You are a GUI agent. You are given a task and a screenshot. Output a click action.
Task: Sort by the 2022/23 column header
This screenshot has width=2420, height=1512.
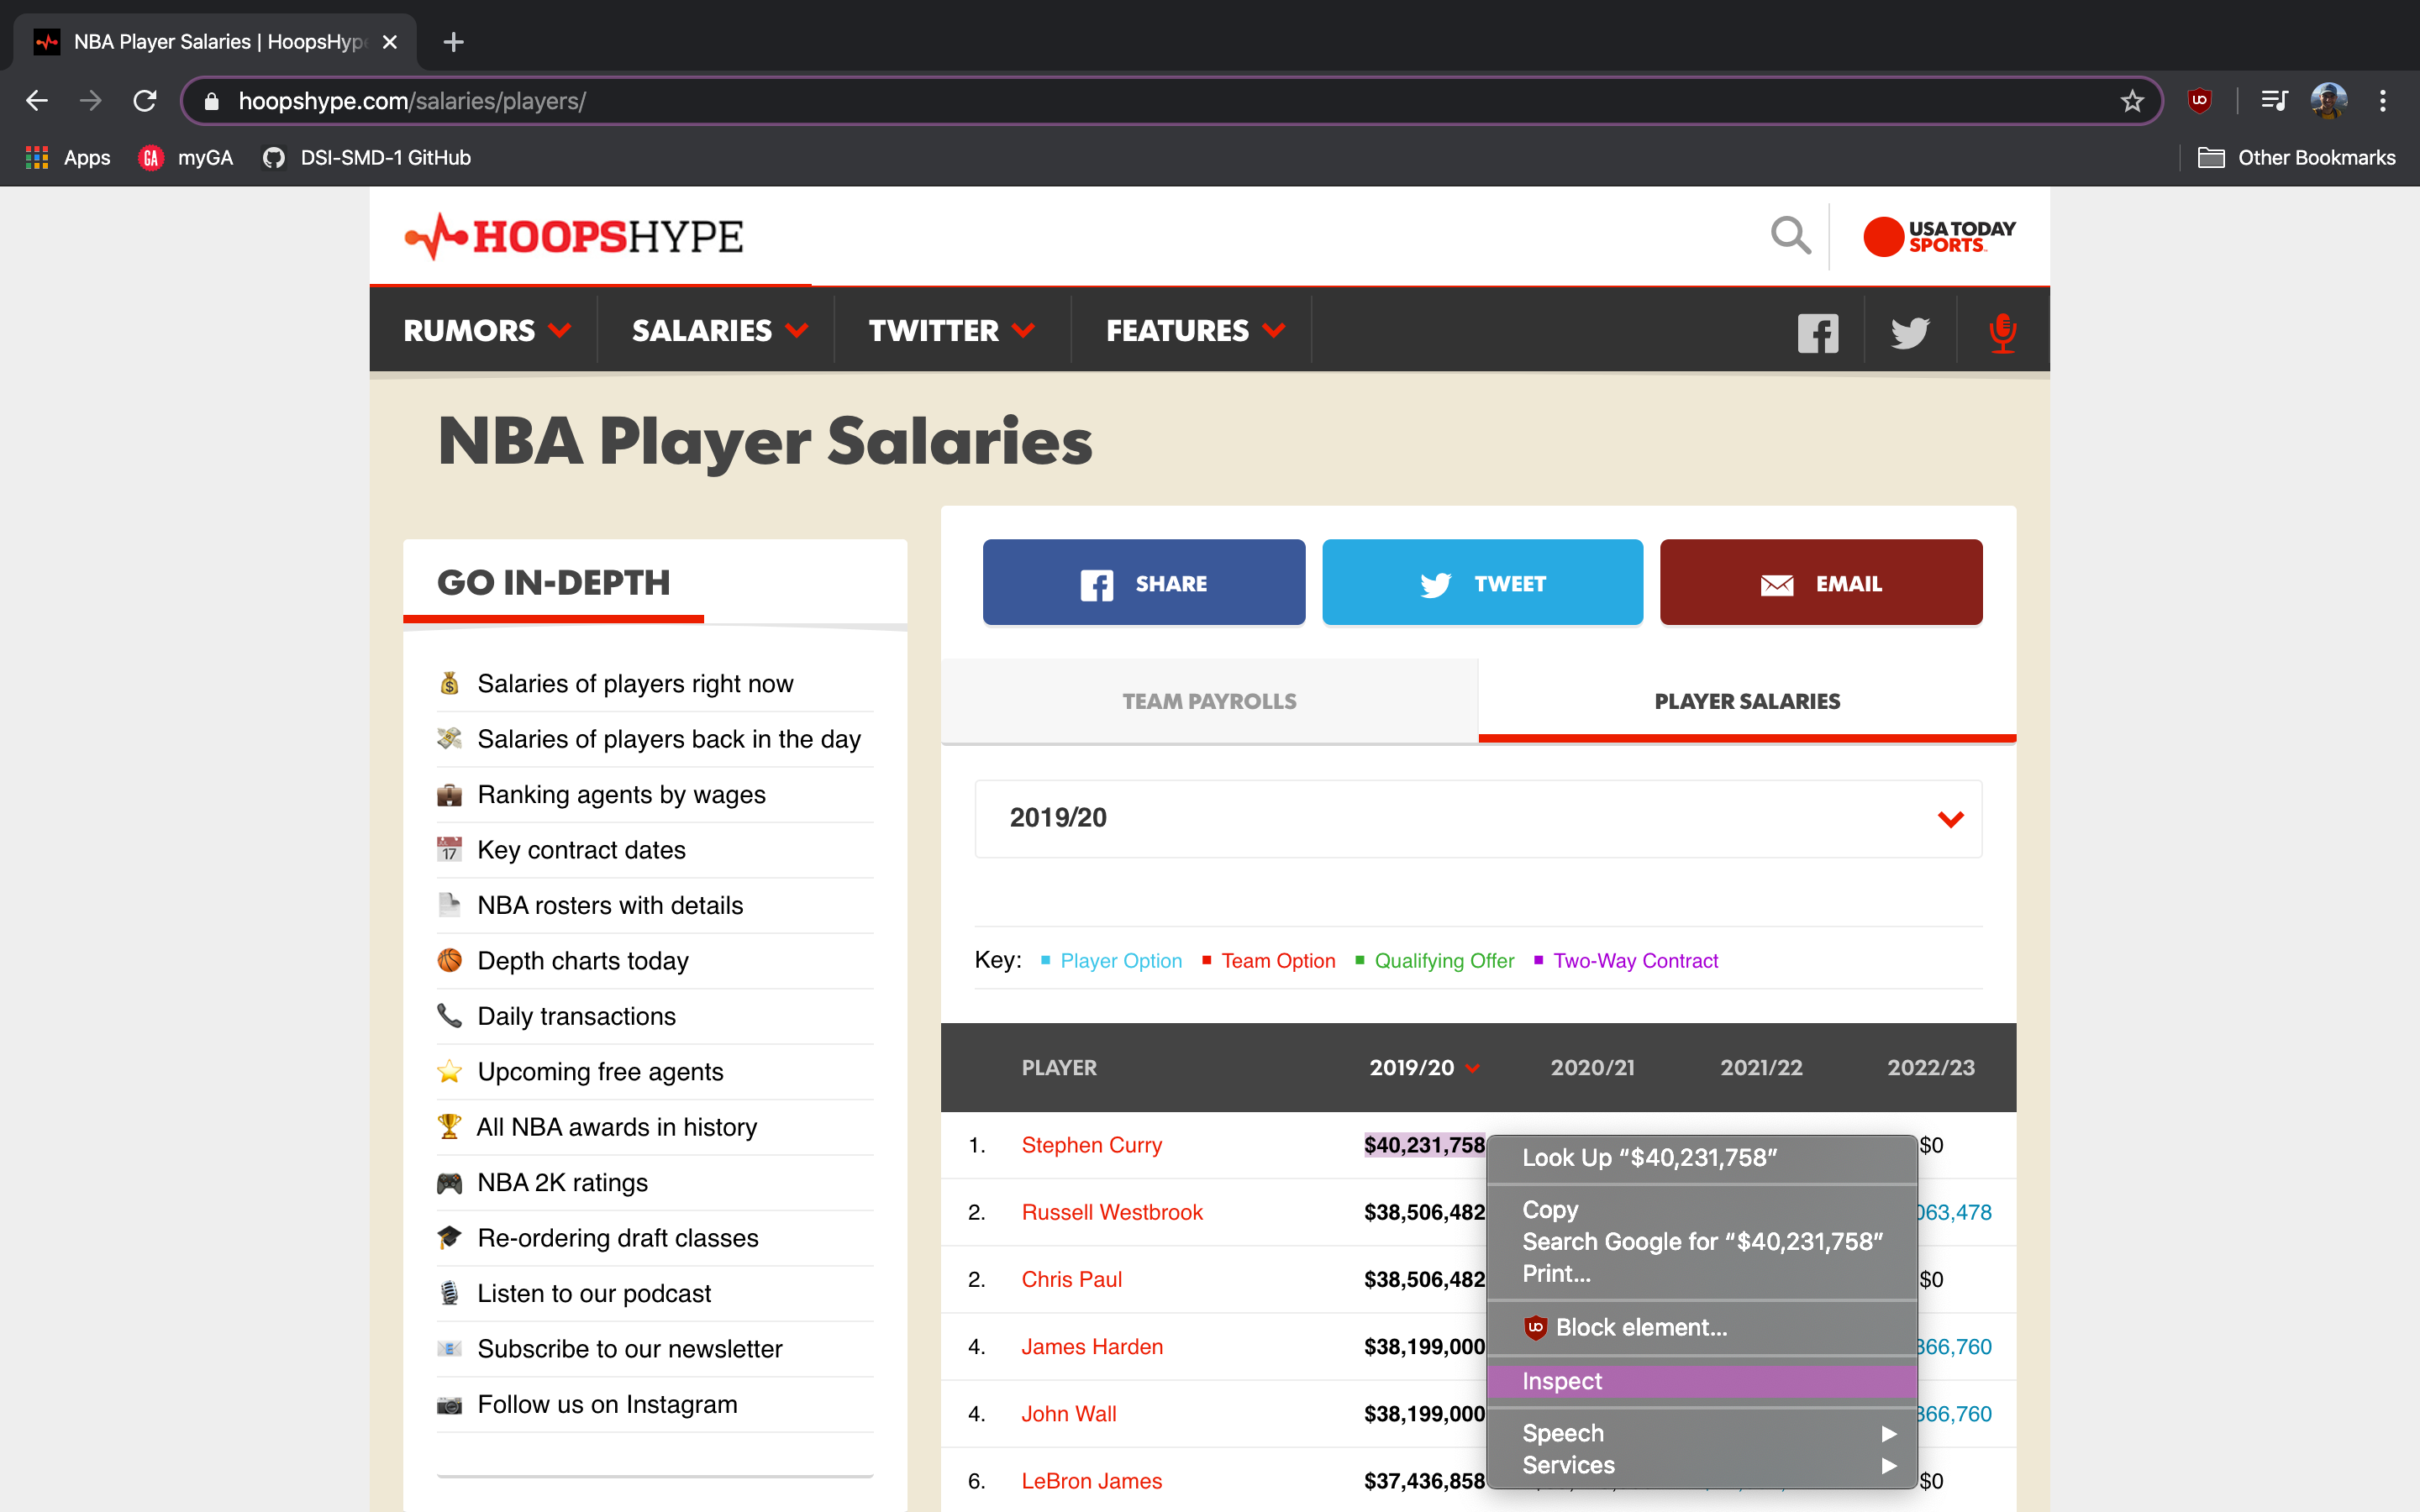pos(1930,1067)
